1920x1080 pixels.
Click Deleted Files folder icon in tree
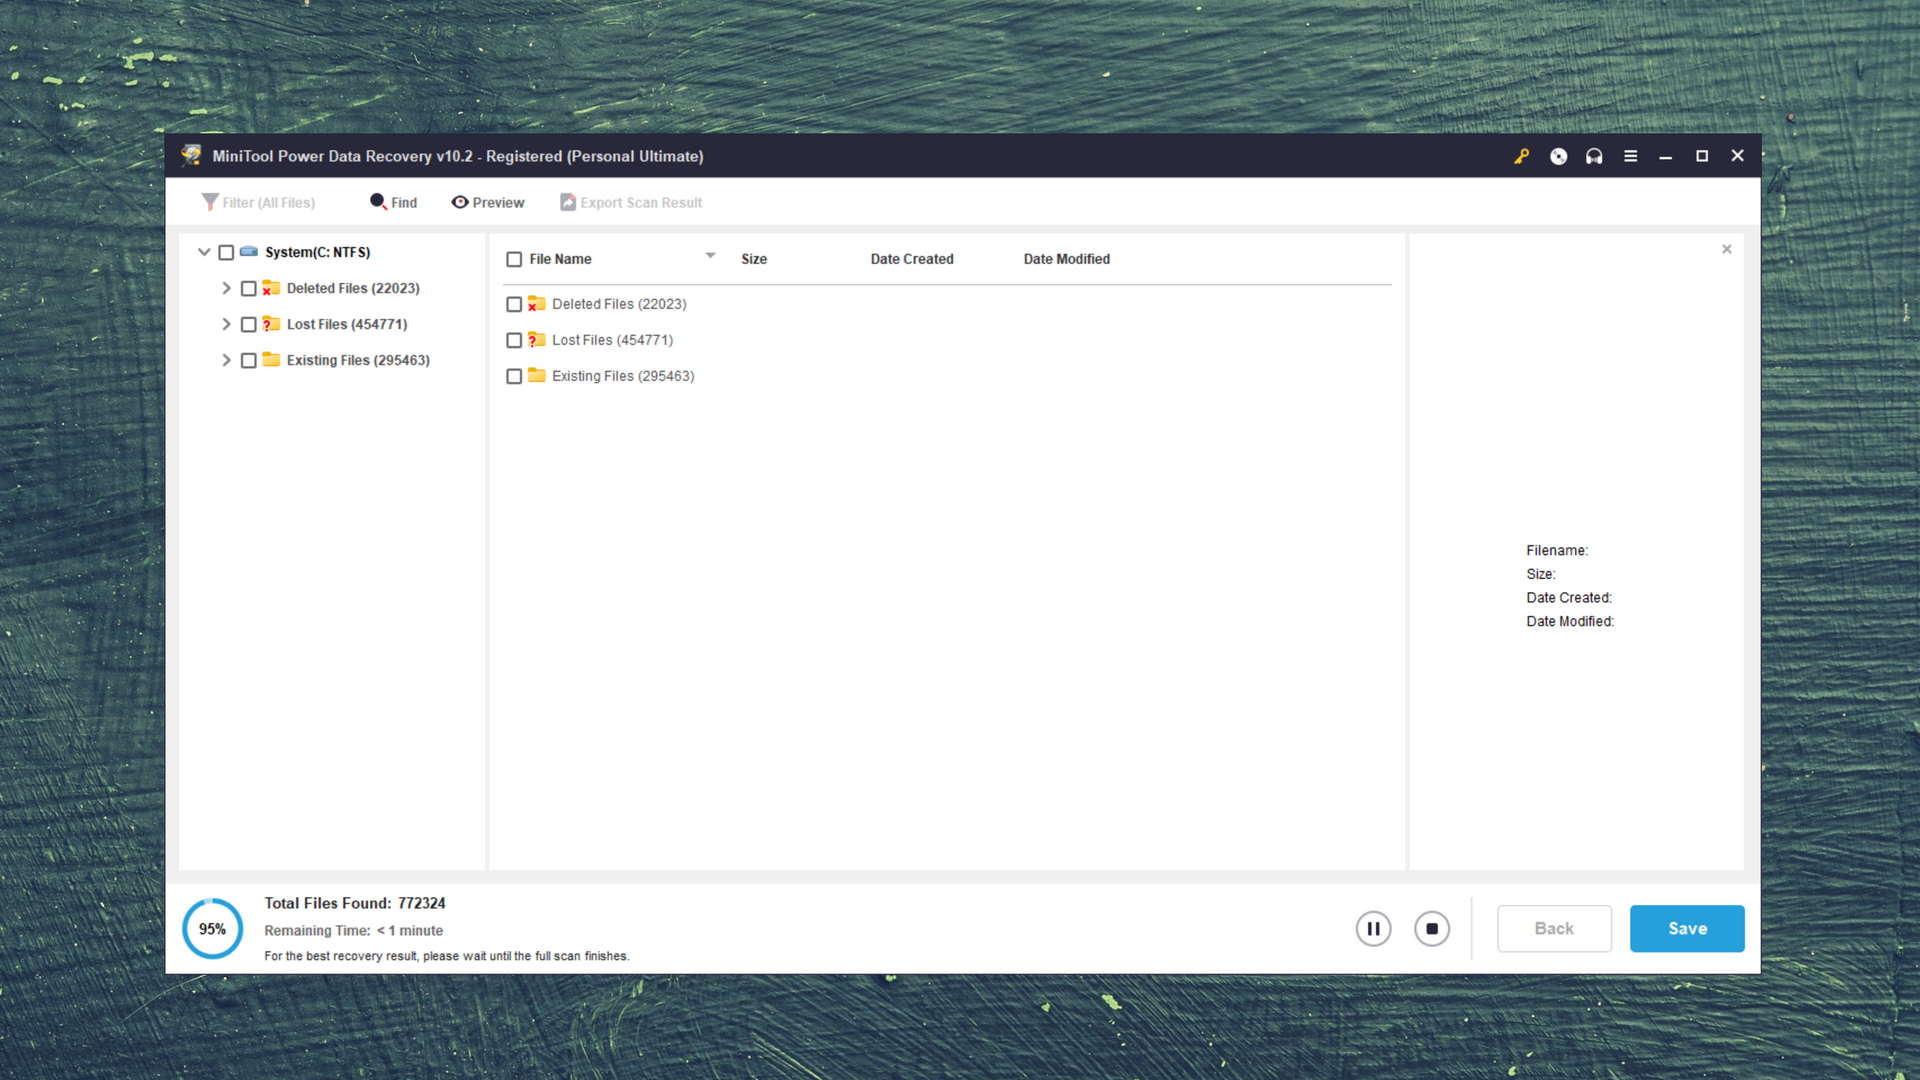pyautogui.click(x=271, y=288)
